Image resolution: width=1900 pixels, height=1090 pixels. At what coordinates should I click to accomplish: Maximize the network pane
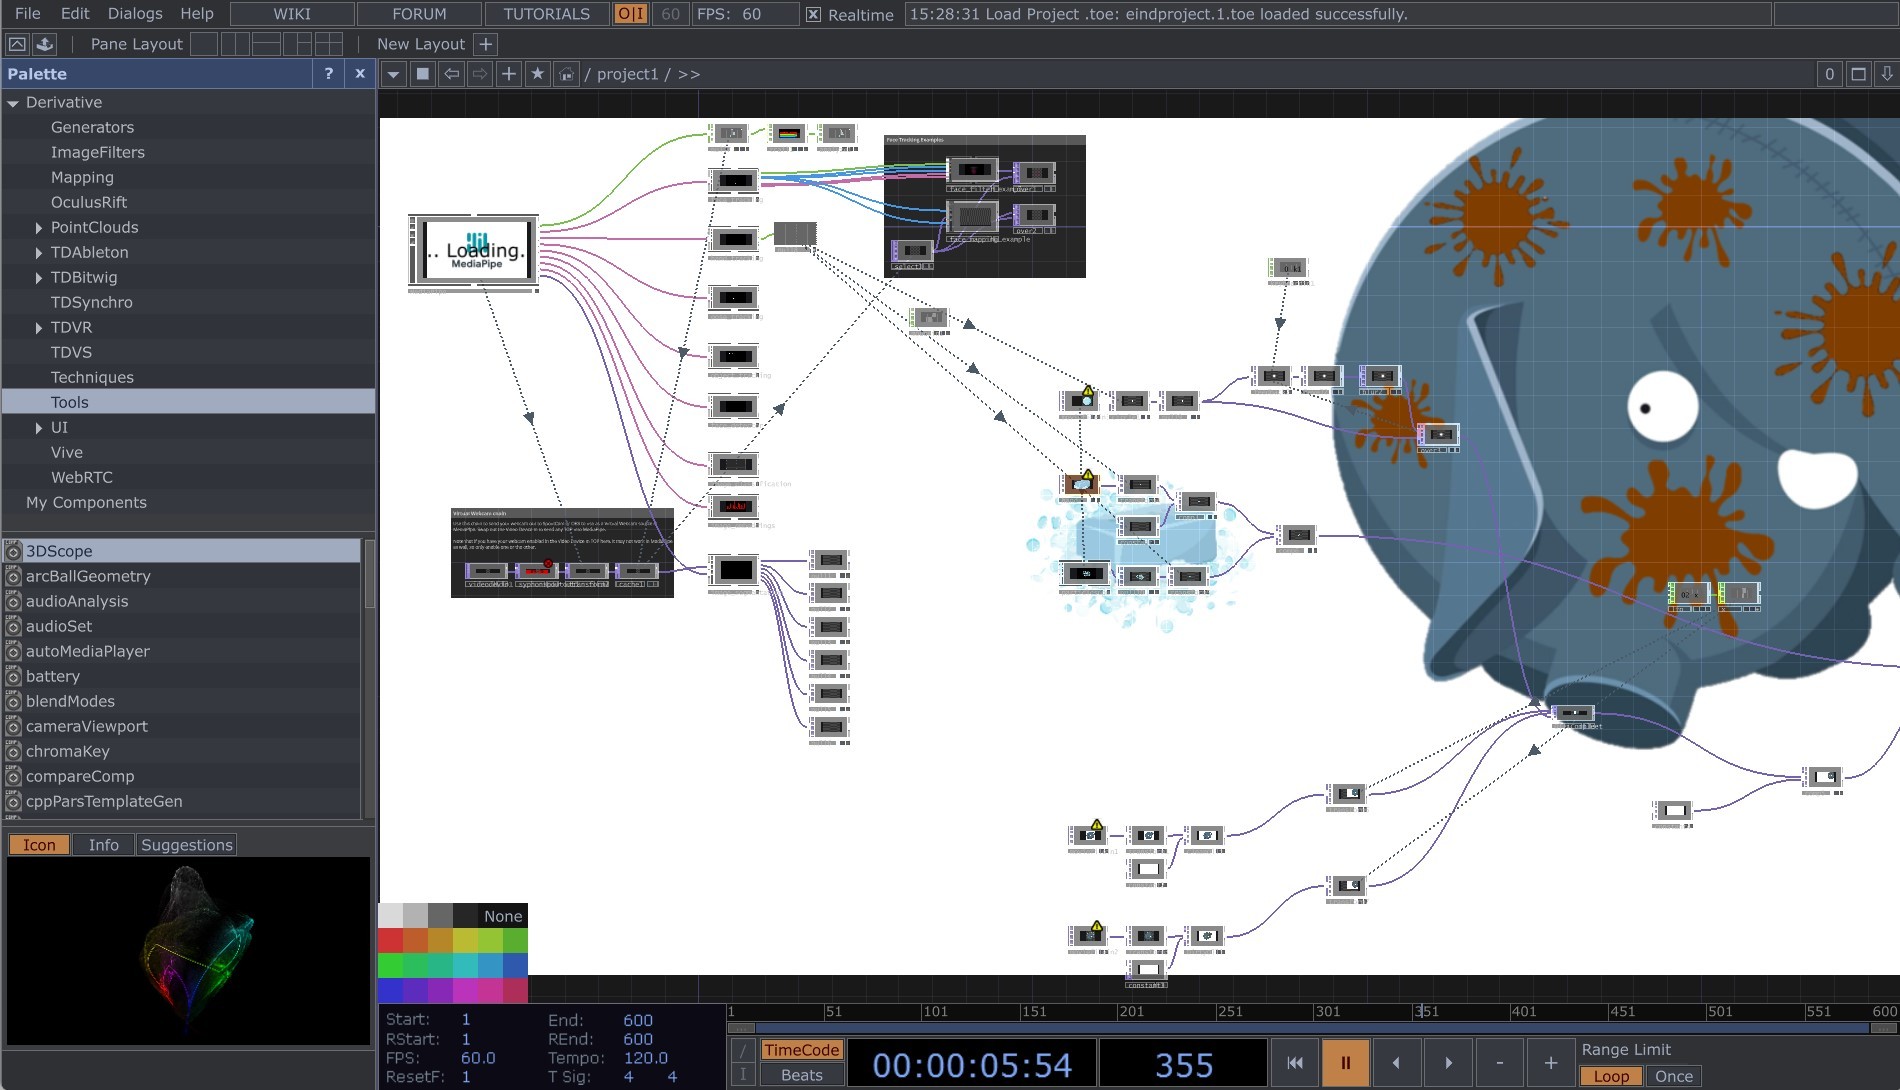pos(1858,74)
